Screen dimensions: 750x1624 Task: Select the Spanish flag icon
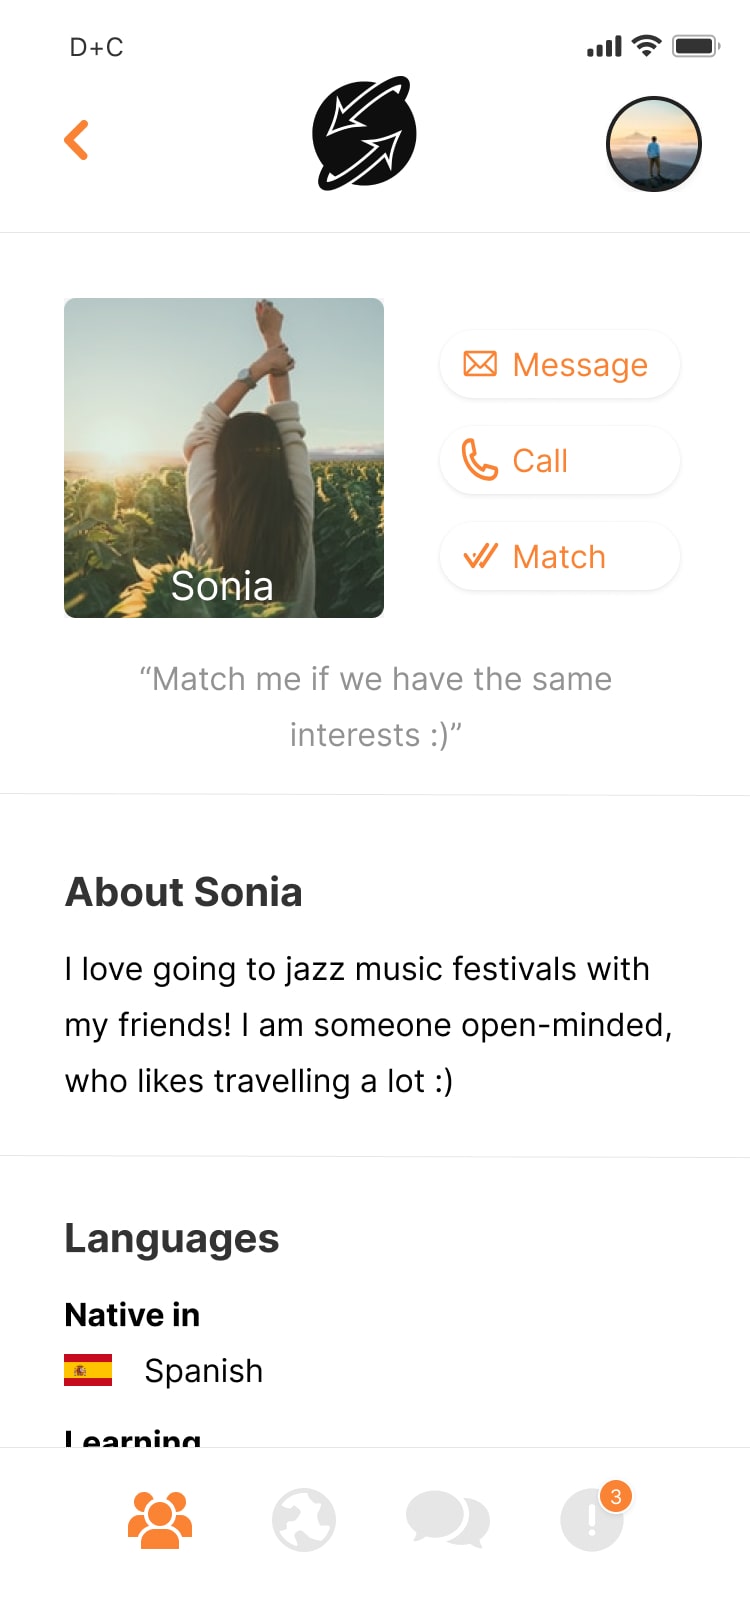pyautogui.click(x=88, y=1370)
